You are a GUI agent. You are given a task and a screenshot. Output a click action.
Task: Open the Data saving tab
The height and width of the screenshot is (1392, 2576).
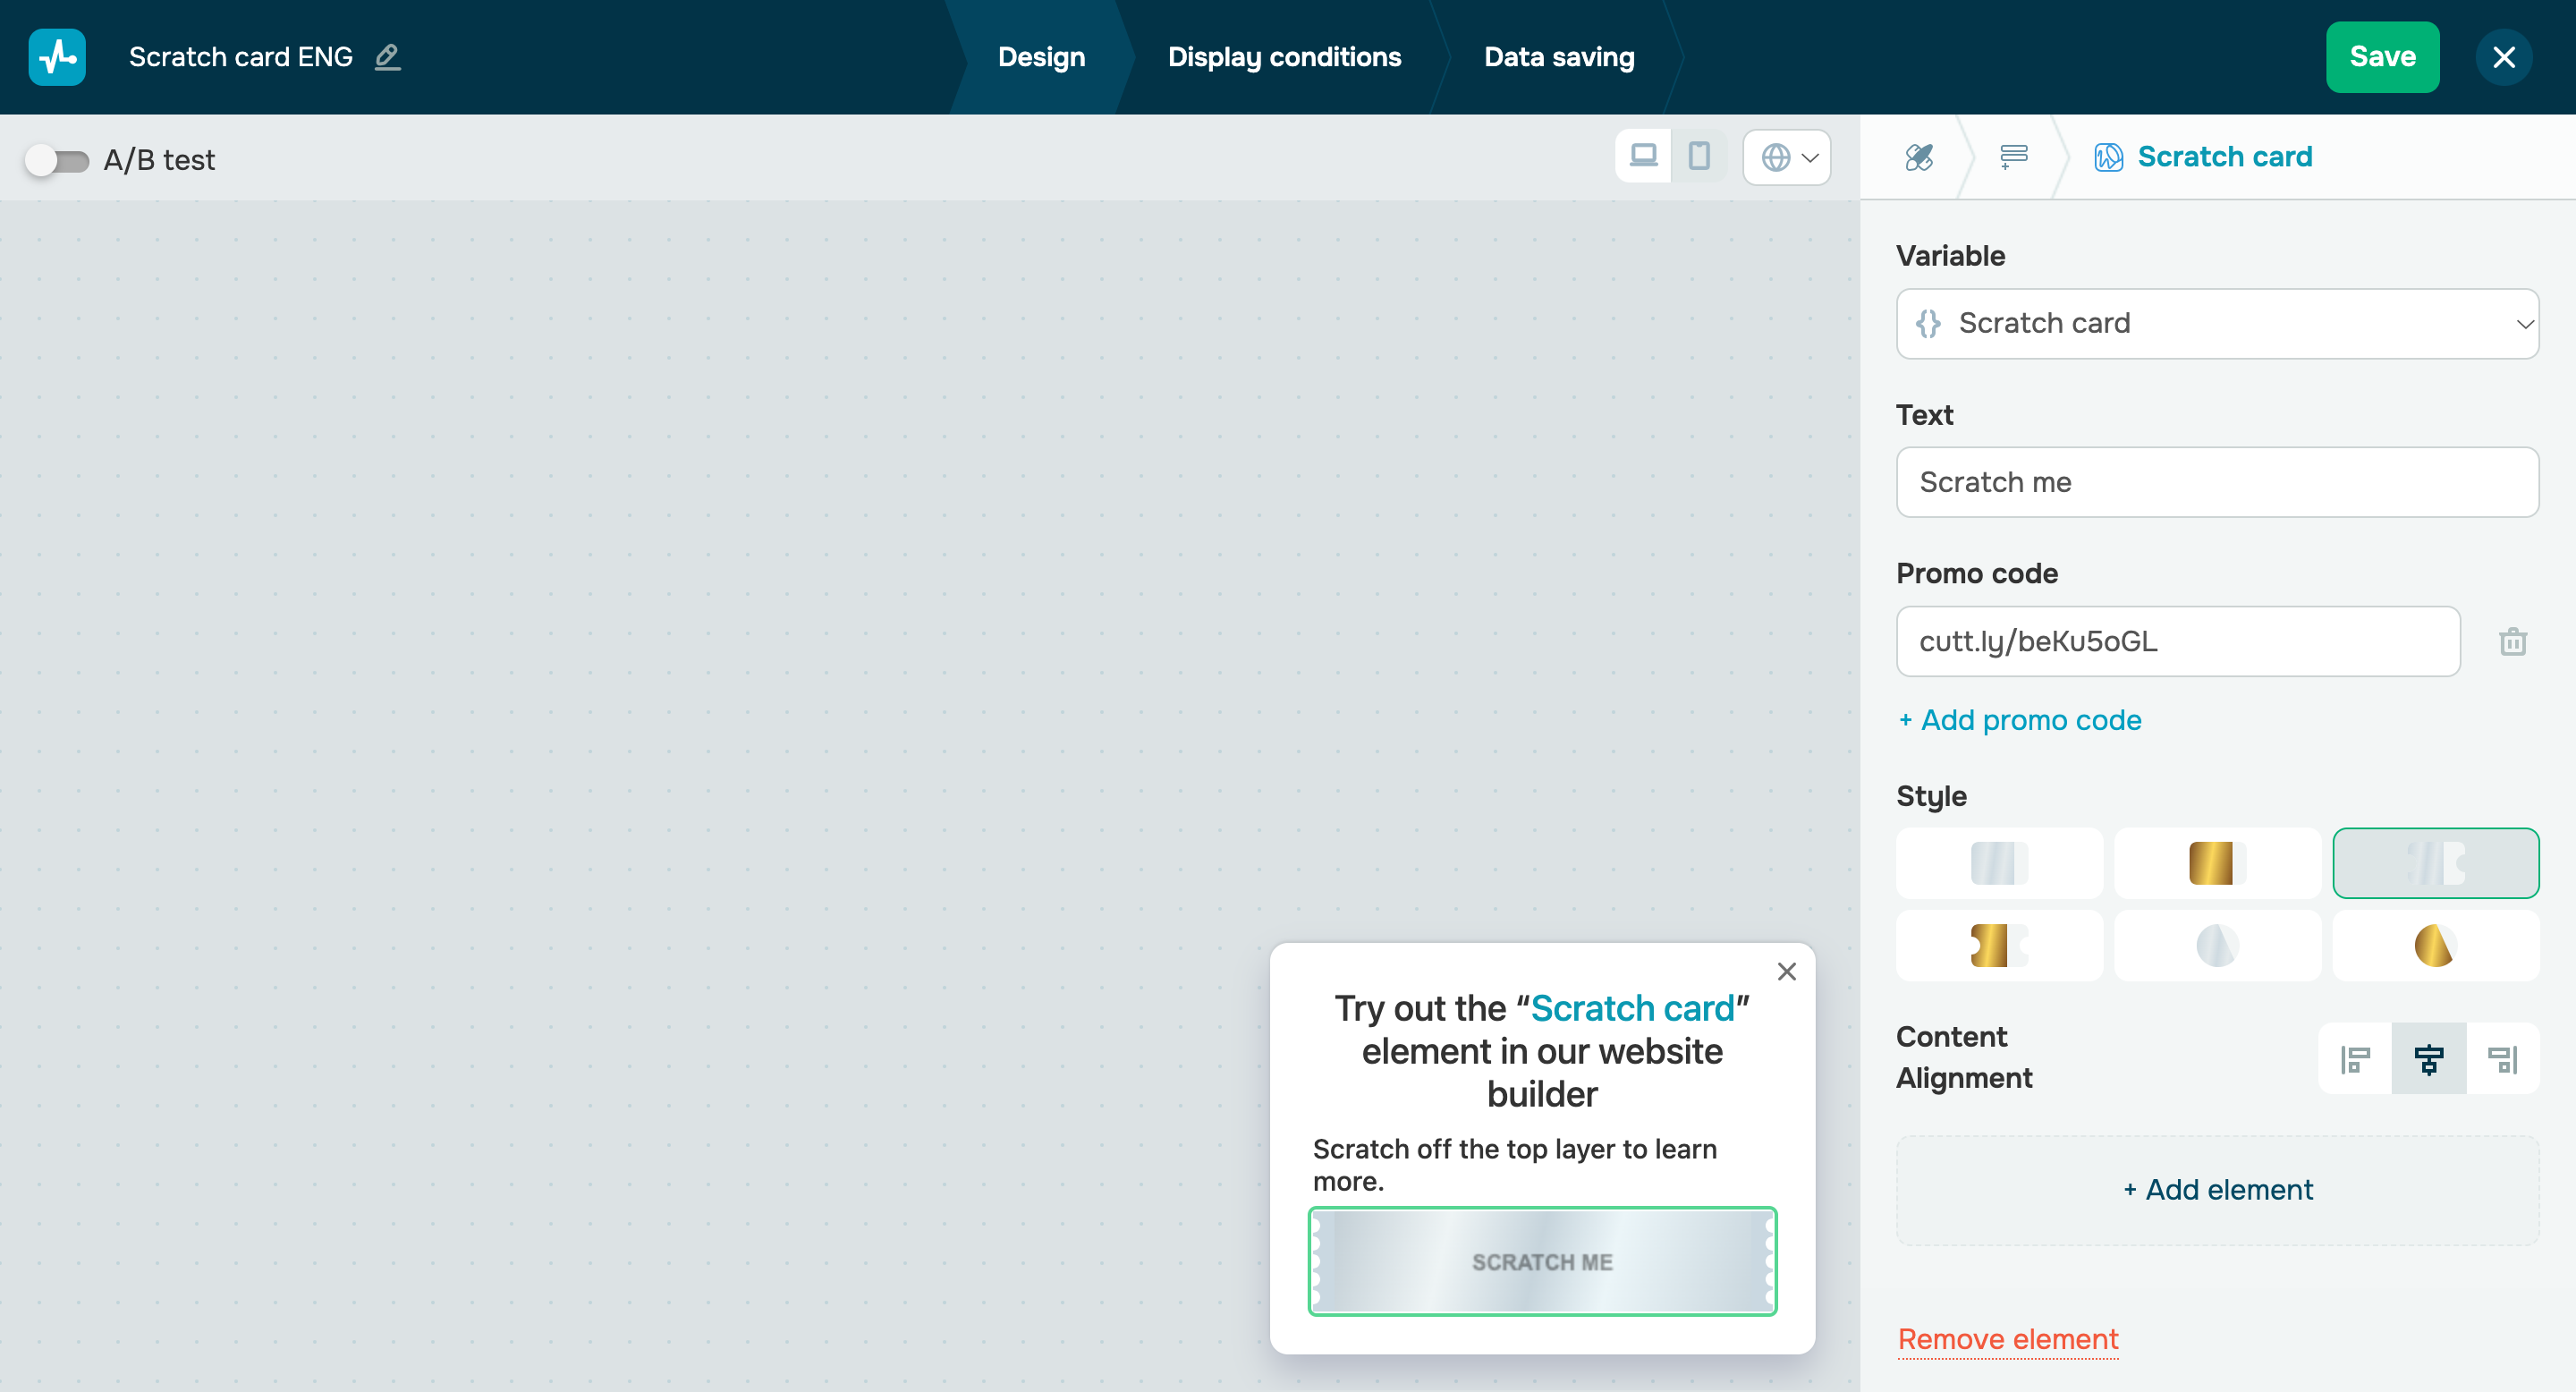(1558, 57)
